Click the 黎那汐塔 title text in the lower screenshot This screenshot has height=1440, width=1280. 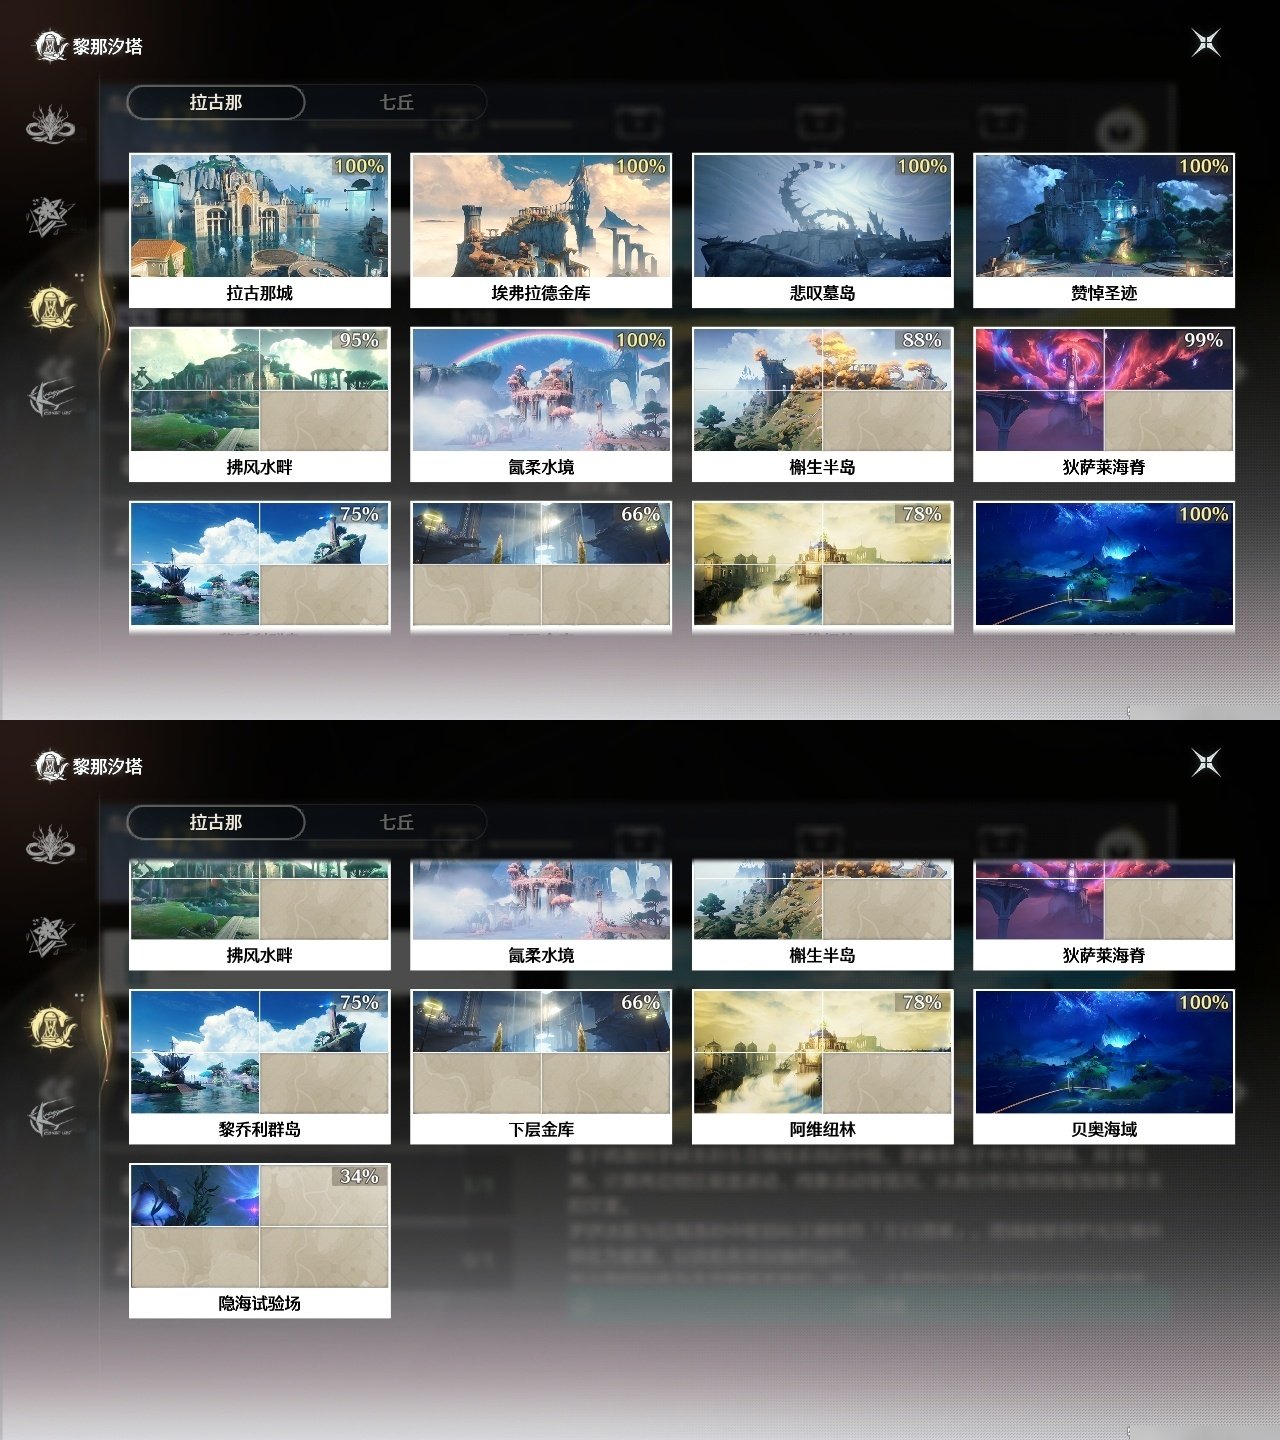tap(108, 767)
